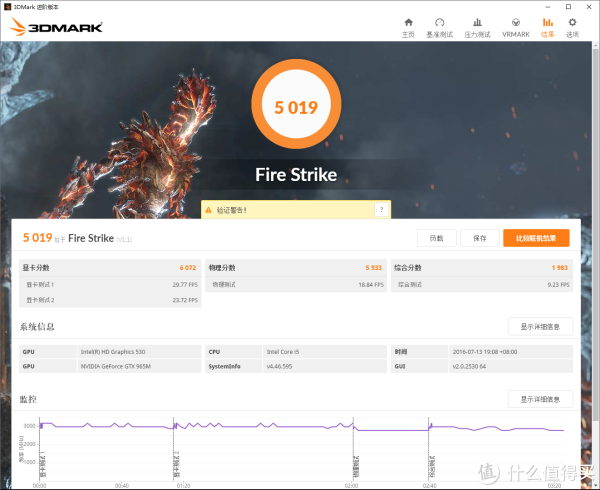This screenshot has height=490, width=600.
Task: Click the 监控 section heading
Action: click(28, 399)
